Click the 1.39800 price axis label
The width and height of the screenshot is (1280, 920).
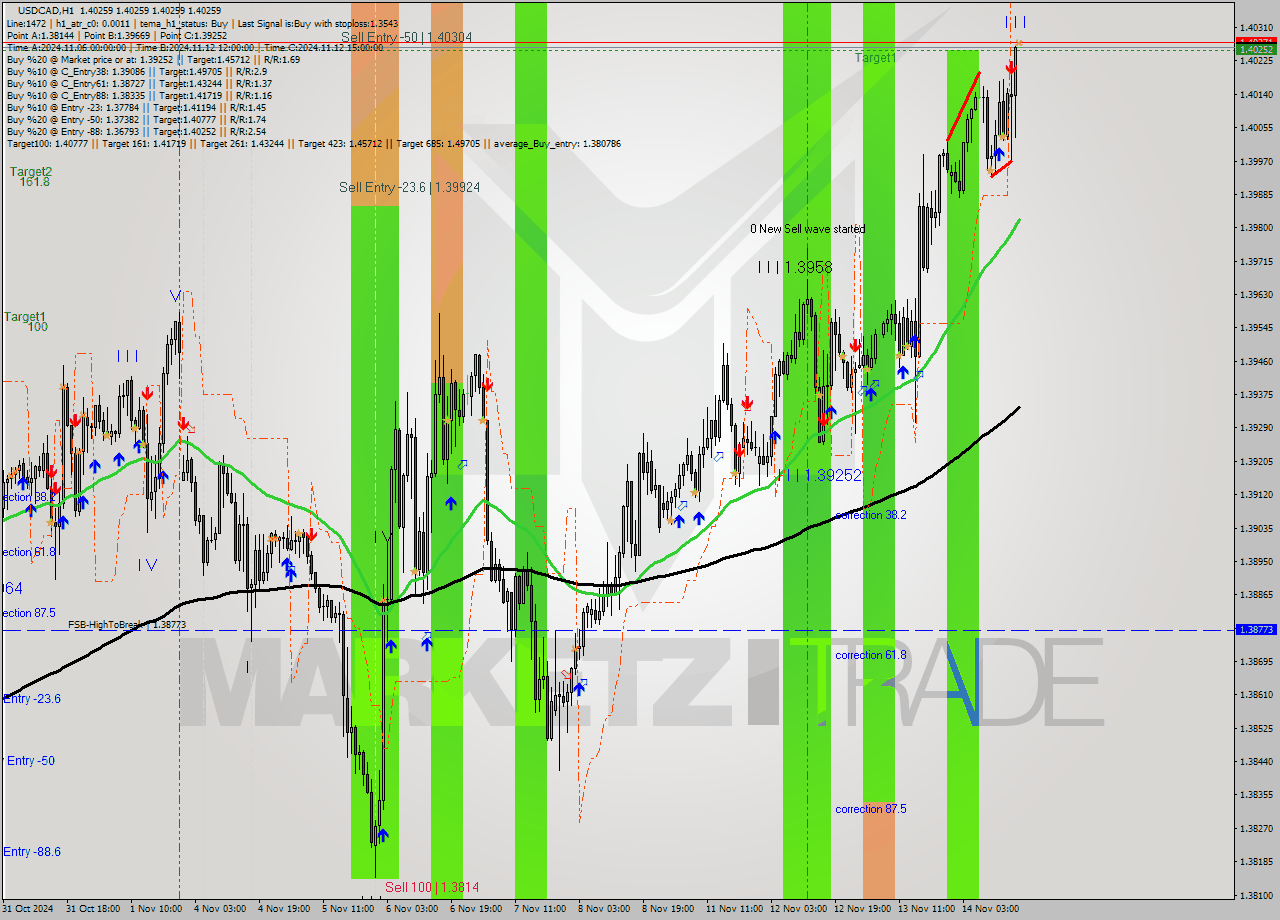pyautogui.click(x=1257, y=228)
